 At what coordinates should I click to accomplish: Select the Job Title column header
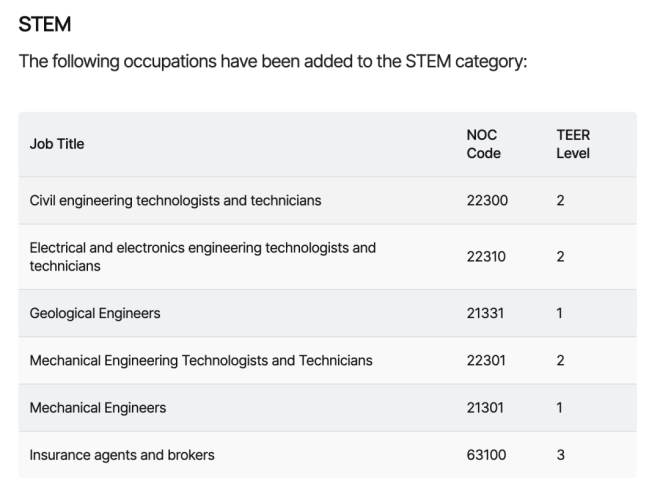coord(57,144)
